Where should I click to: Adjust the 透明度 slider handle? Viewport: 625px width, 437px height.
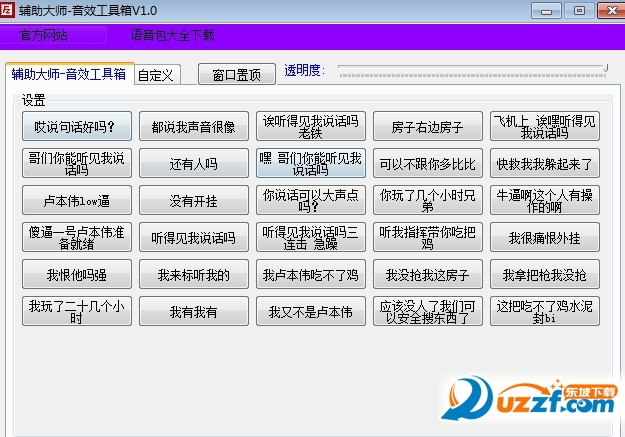tap(605, 69)
